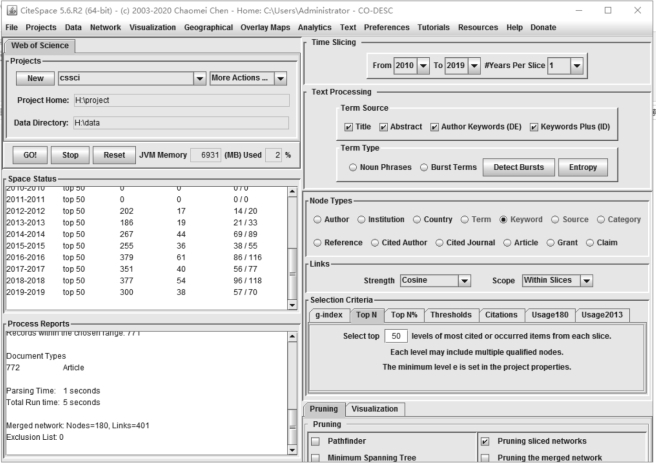The height and width of the screenshot is (463, 656).
Task: Switch to the g-index selection tab
Action: tap(328, 315)
